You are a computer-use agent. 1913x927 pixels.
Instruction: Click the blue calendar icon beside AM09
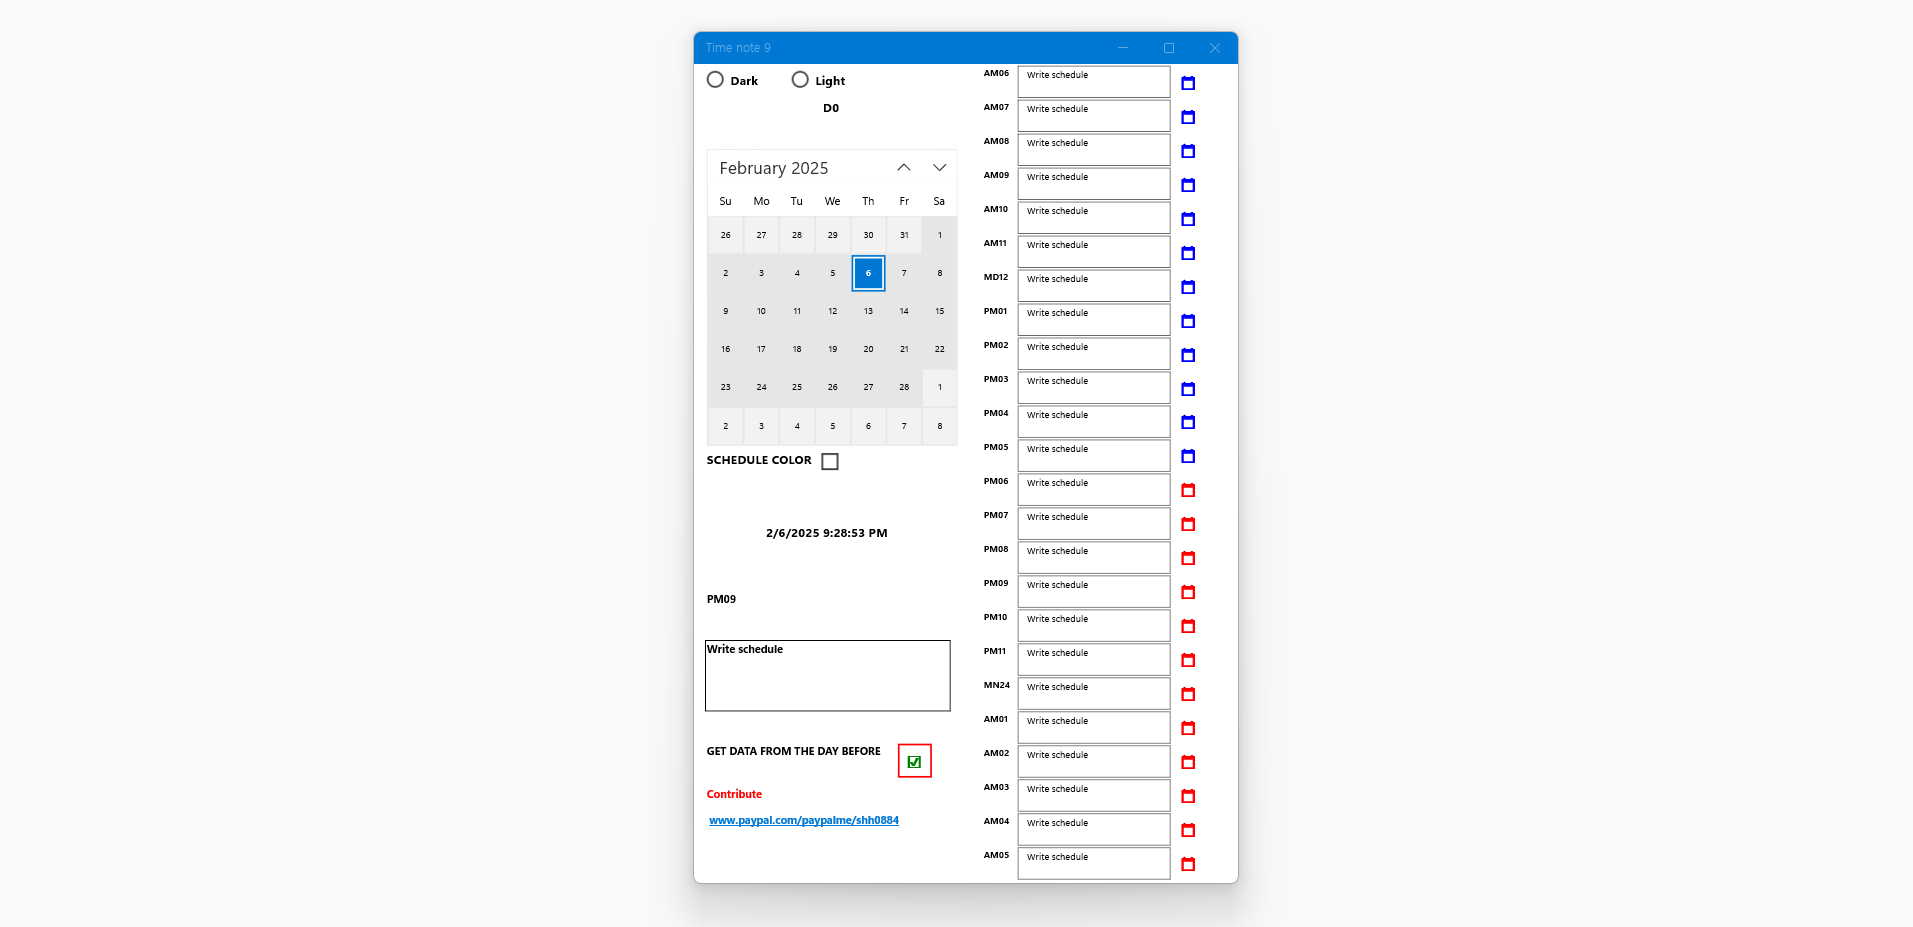[1188, 185]
